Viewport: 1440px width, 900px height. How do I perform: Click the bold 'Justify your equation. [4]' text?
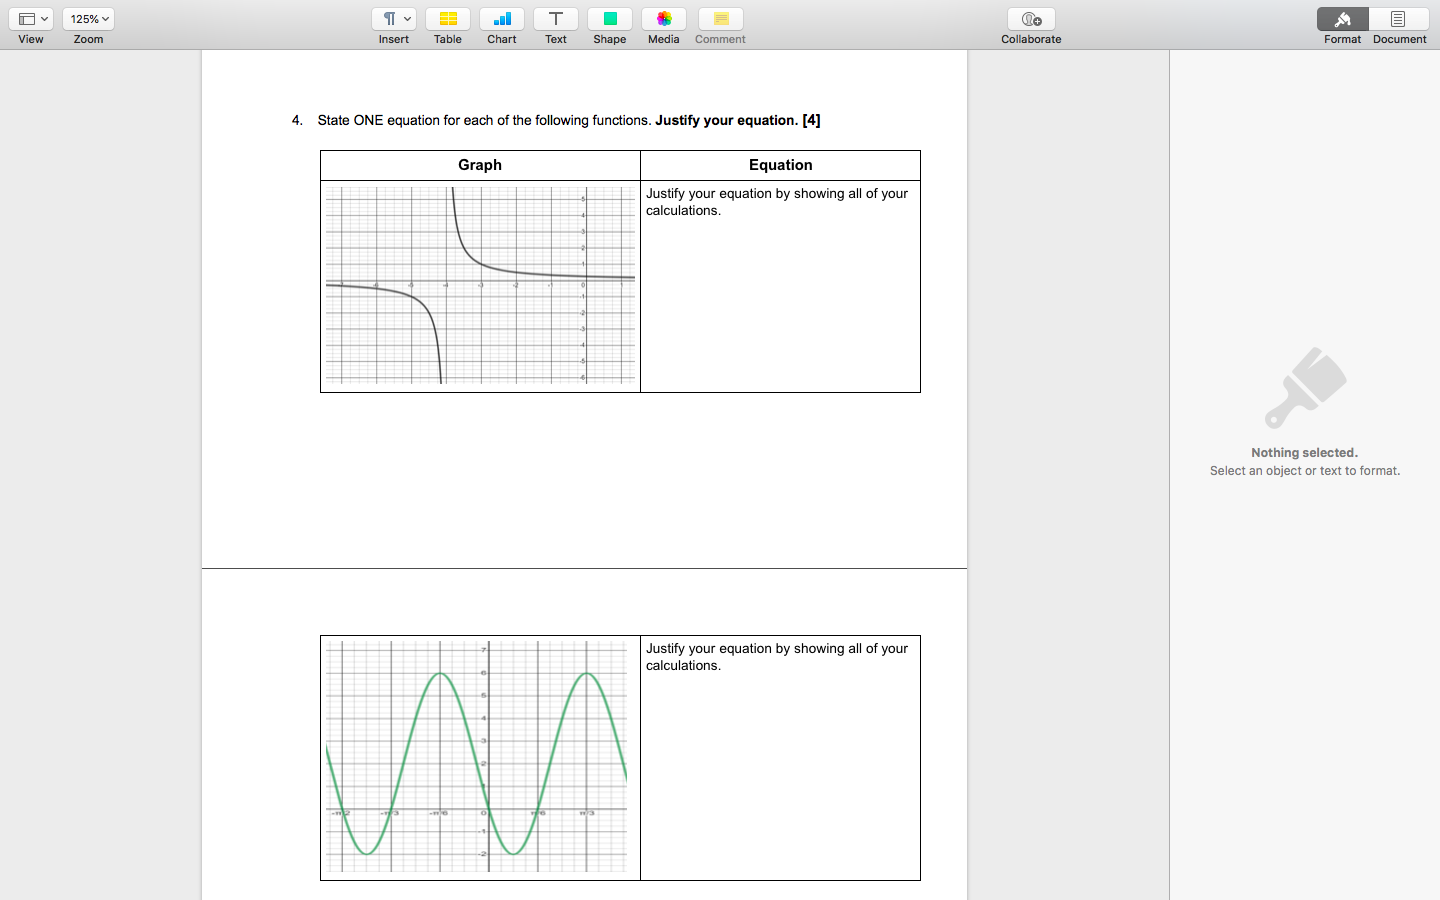point(738,120)
